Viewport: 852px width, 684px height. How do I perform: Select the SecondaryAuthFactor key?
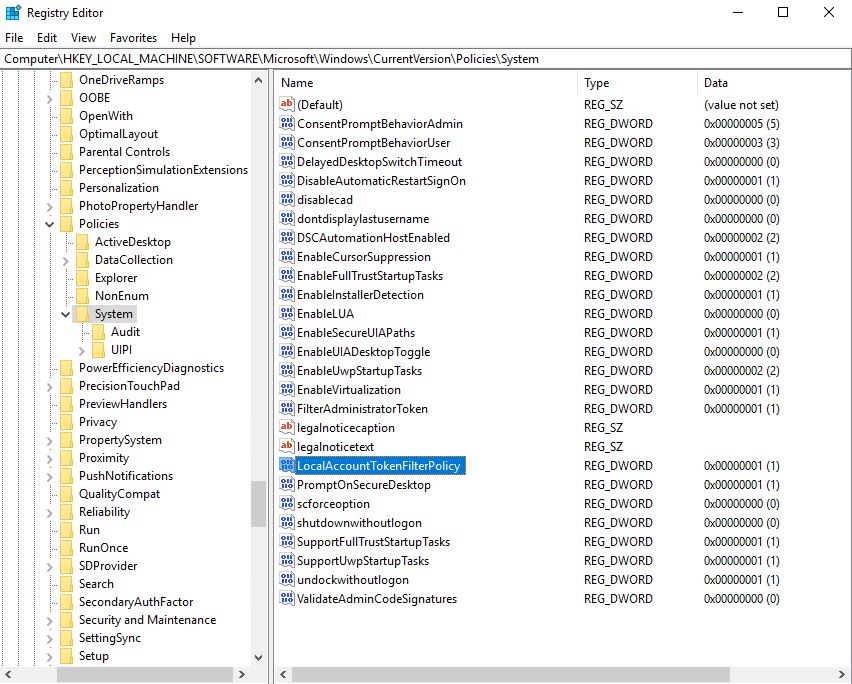[136, 601]
